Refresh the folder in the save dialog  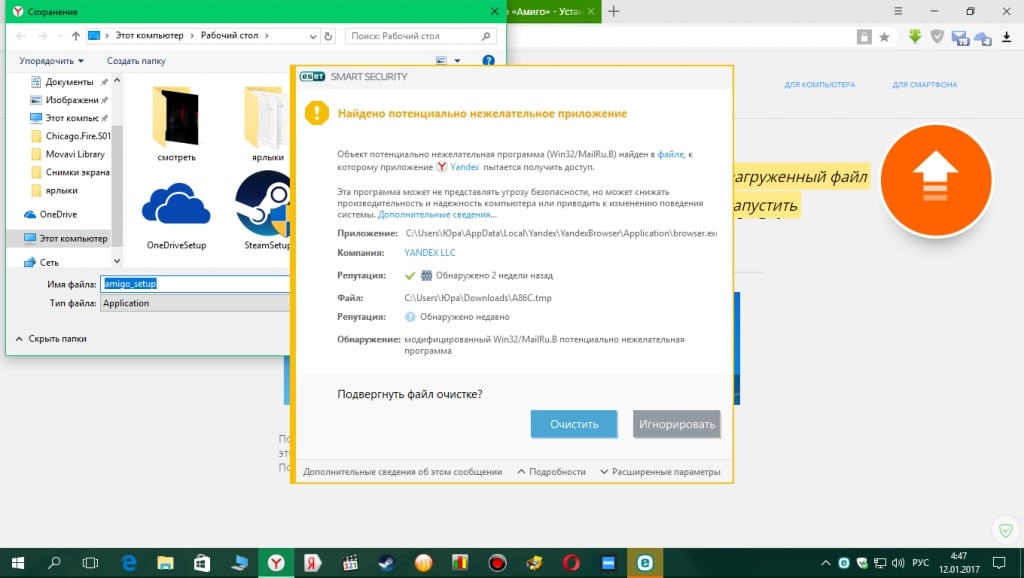pyautogui.click(x=328, y=36)
